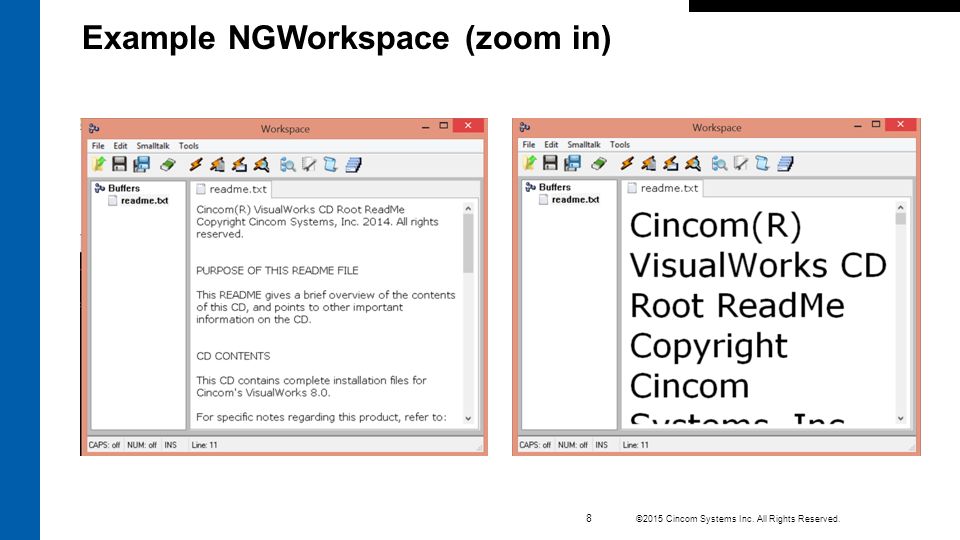Select readme.txt under Buffers in left window

(x=138, y=200)
